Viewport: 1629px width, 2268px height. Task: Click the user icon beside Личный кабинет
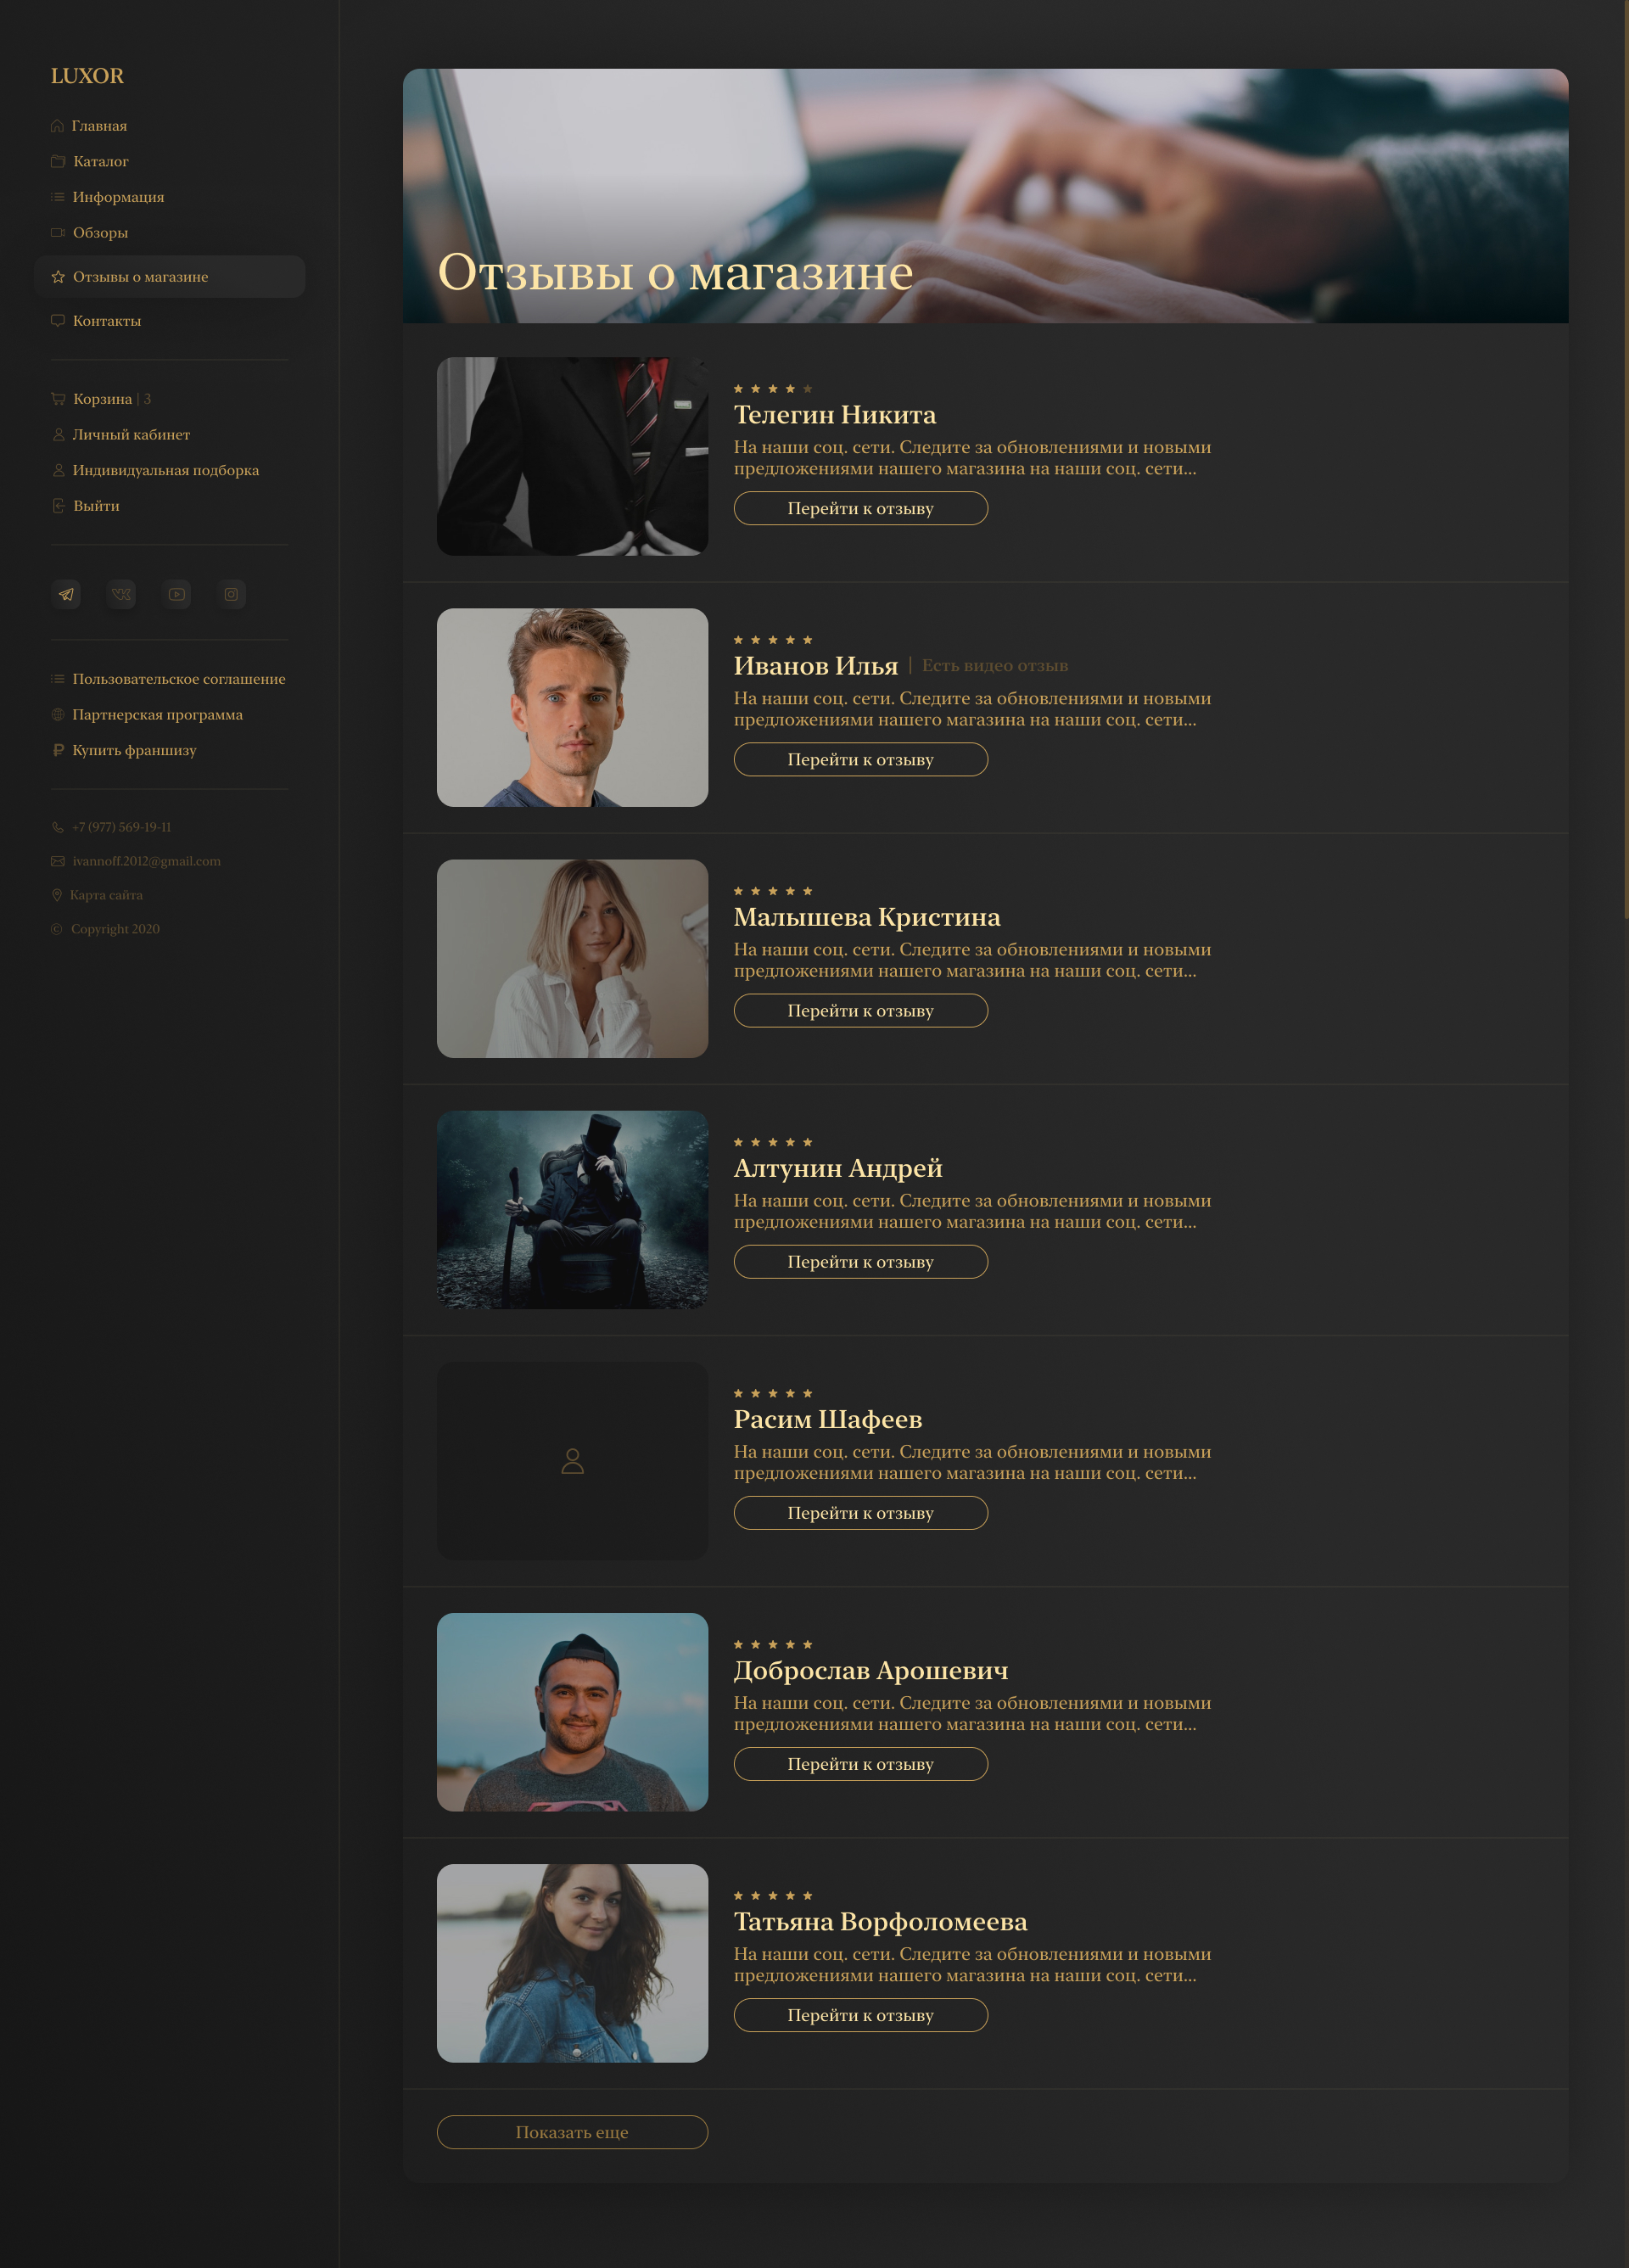[x=58, y=435]
